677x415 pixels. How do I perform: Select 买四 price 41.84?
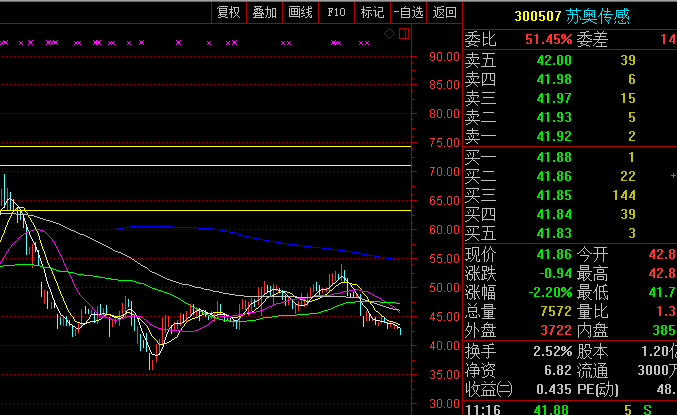point(554,214)
